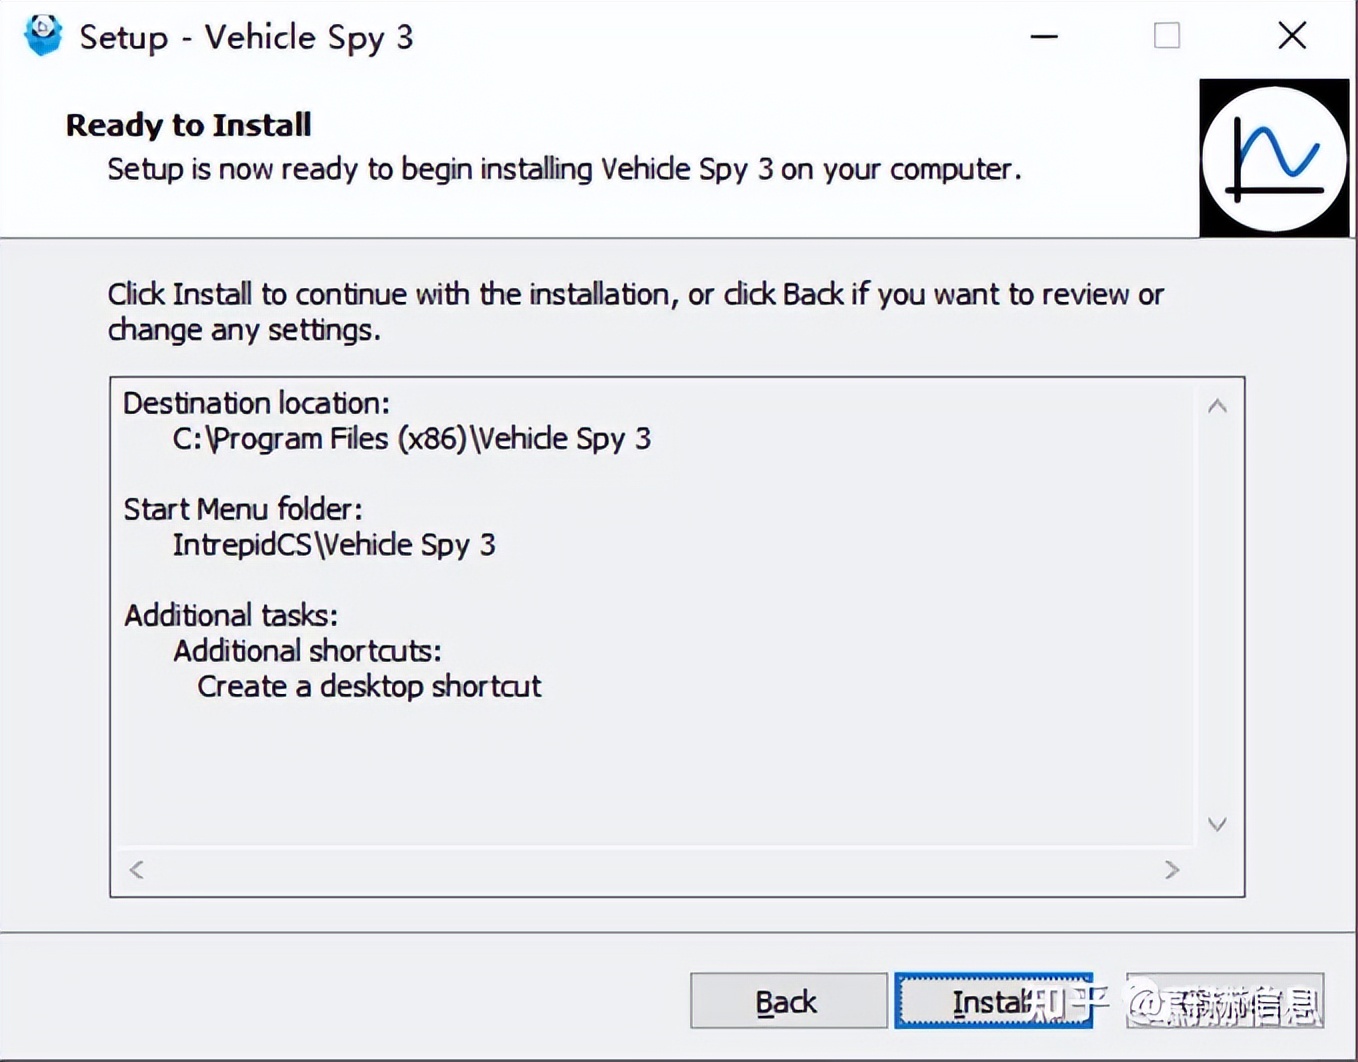This screenshot has width=1358, height=1062.
Task: Click the scroll up arrow
Action: click(1217, 405)
